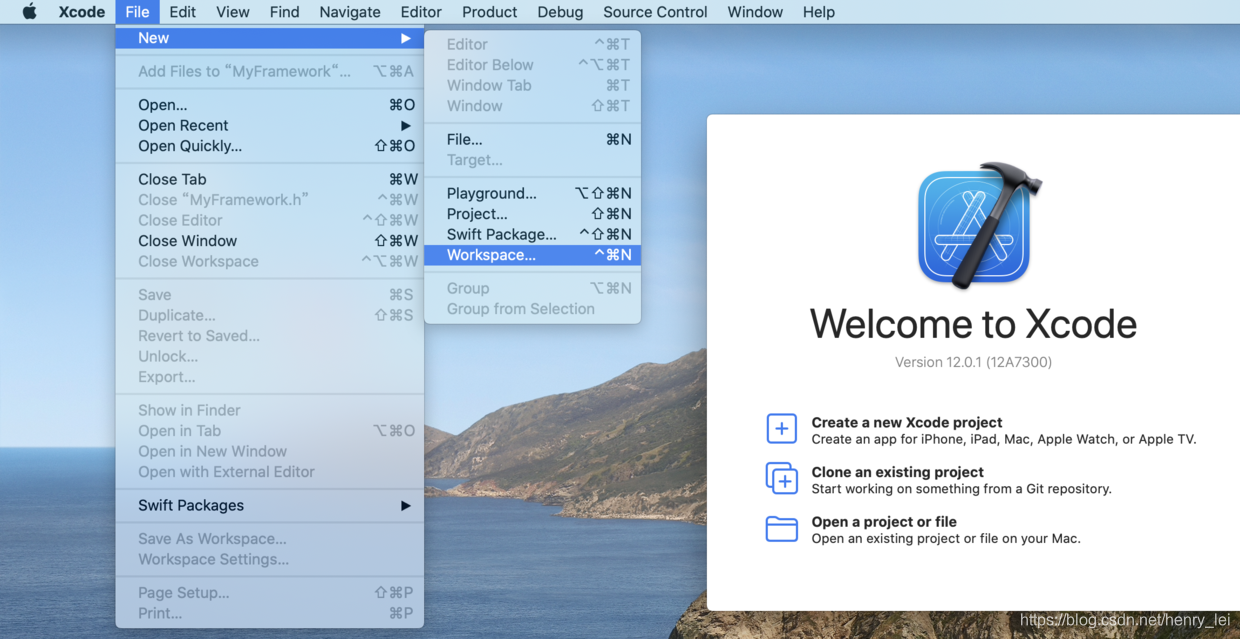1240x639 pixels.
Task: Select Workspace... in New submenu
Action: click(x=532, y=255)
